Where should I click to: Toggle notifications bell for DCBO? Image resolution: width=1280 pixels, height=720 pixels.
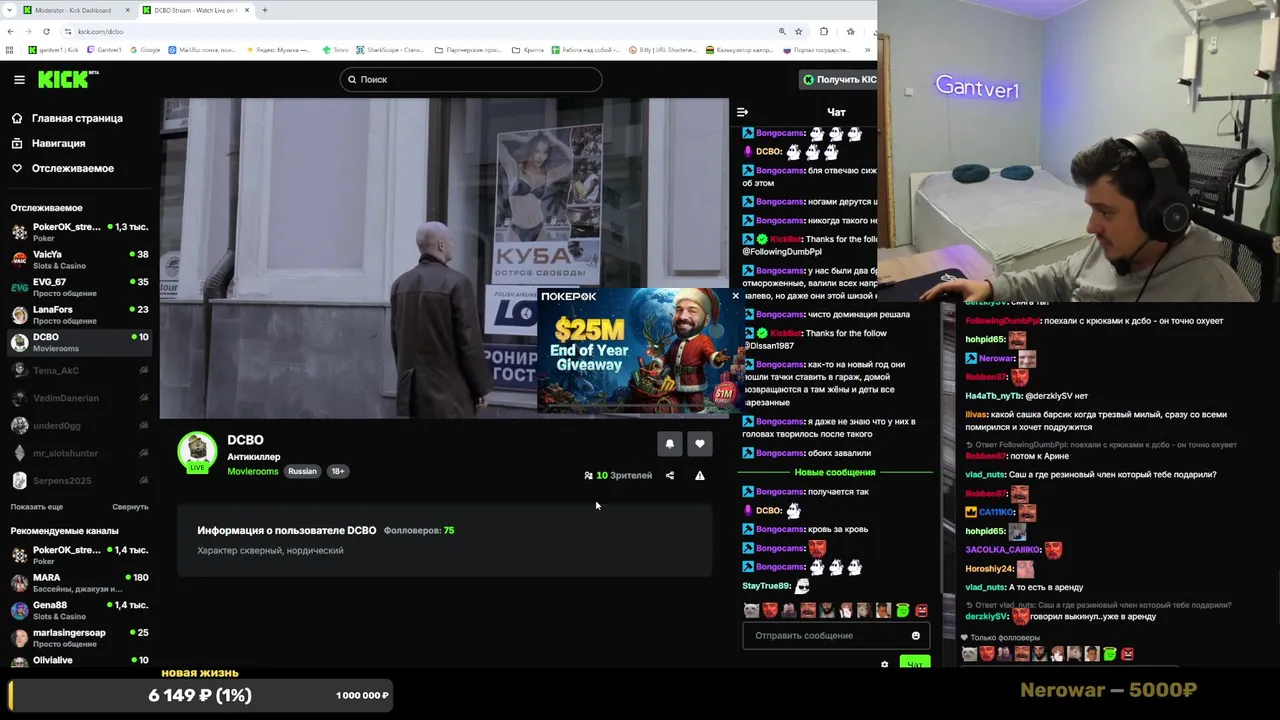pyautogui.click(x=670, y=443)
